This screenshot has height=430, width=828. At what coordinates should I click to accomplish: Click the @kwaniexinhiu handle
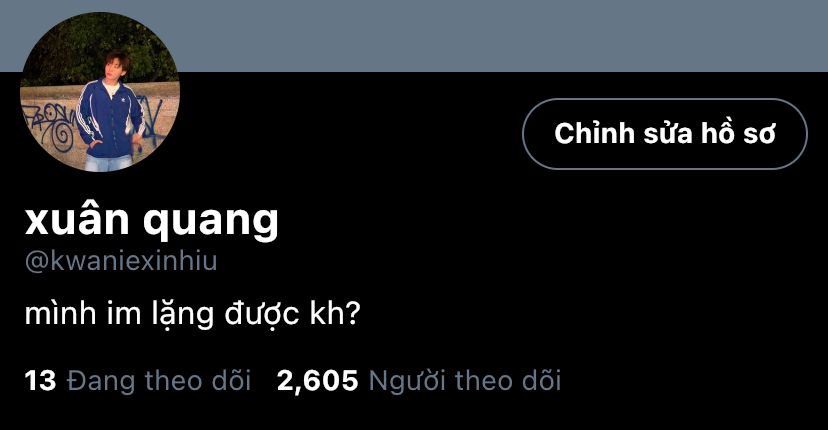click(121, 261)
